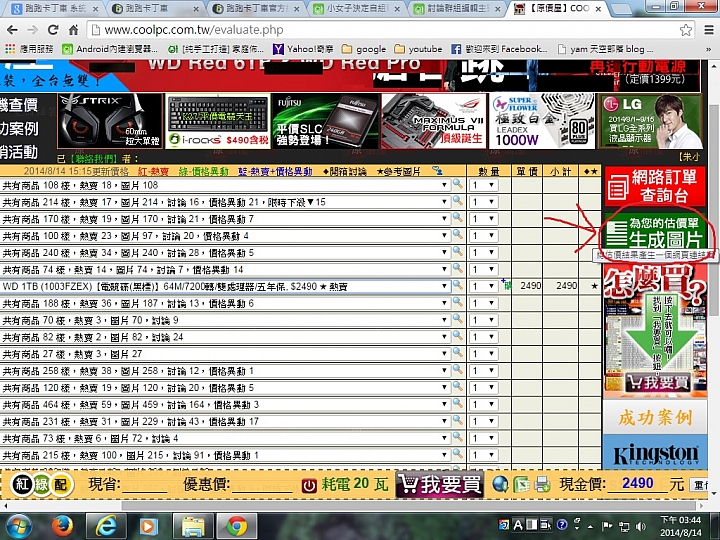Open the Kingston banner
720x540 pixels.
click(x=655, y=454)
